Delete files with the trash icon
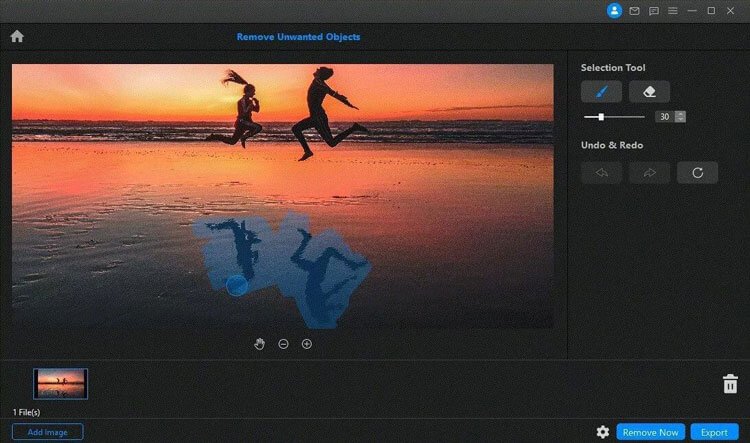This screenshot has height=443, width=750. (730, 384)
